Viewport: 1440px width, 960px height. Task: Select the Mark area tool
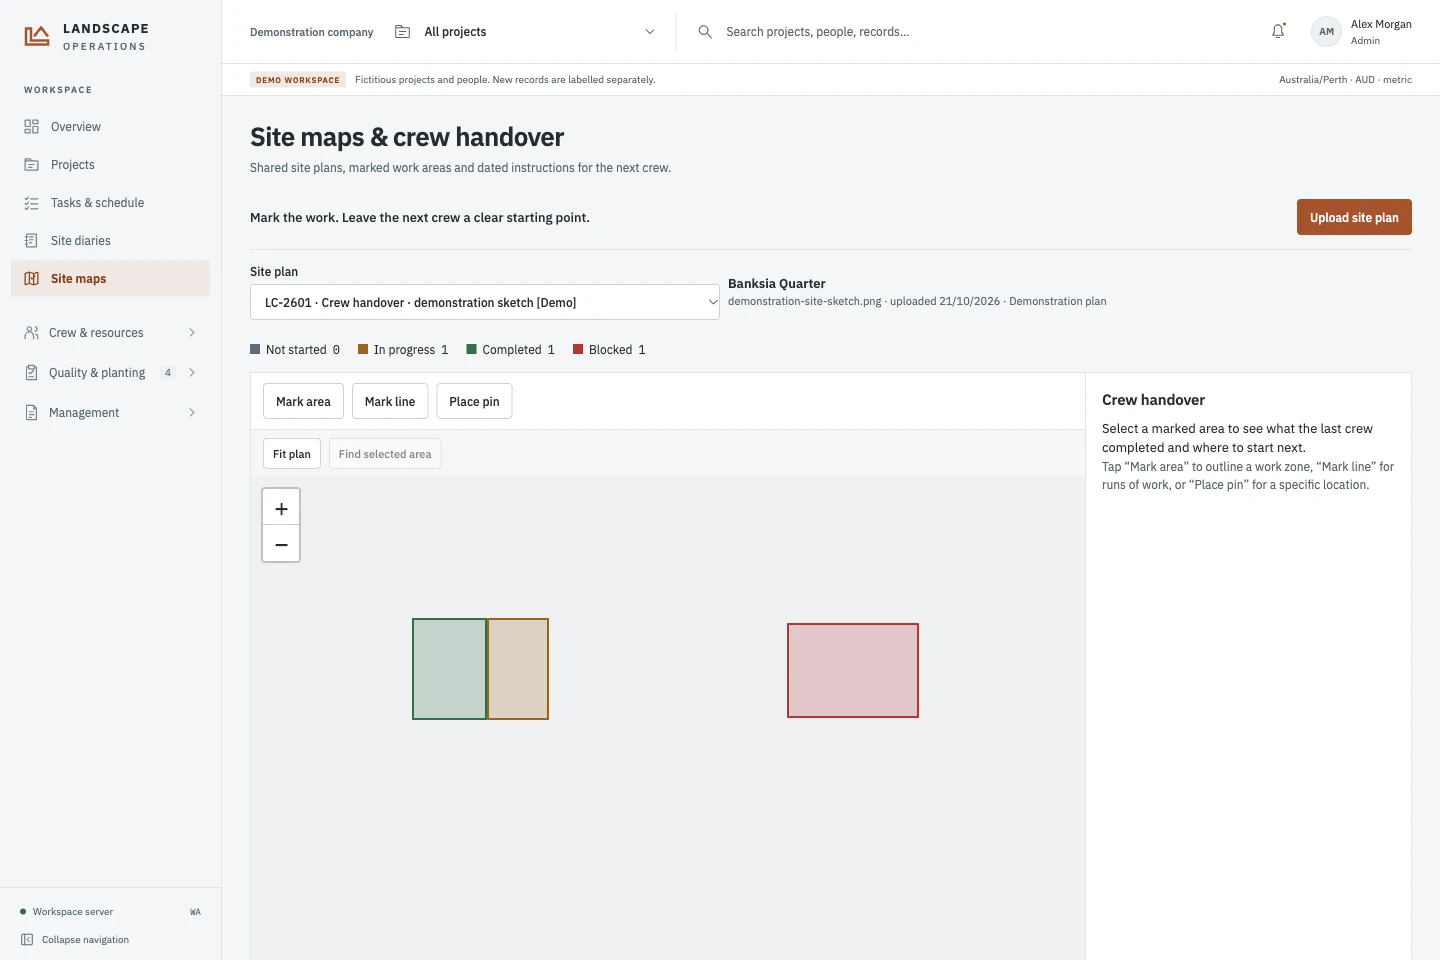[x=303, y=401]
